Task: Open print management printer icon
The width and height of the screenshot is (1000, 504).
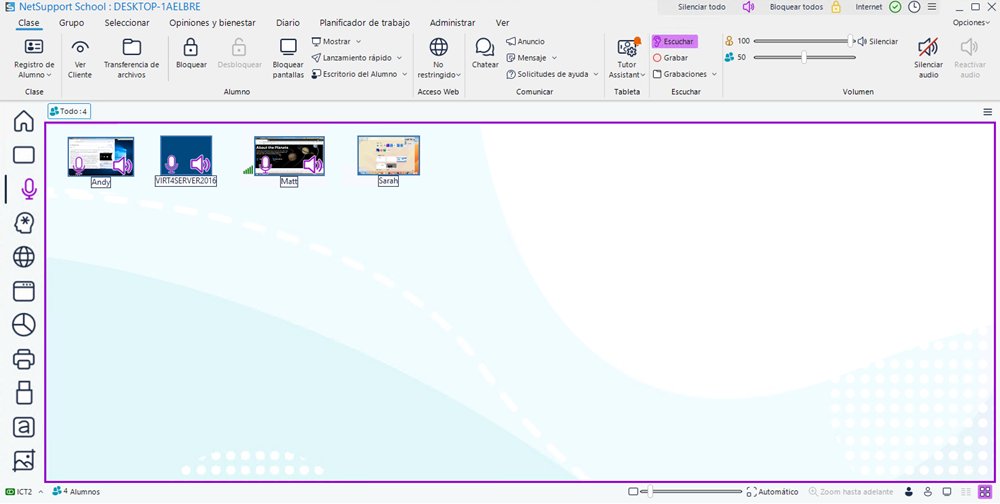Action: point(24,359)
